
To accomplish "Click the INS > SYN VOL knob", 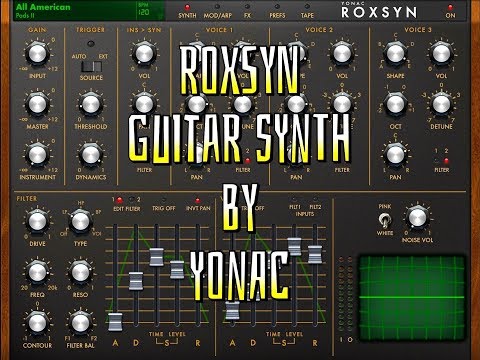I will (144, 53).
